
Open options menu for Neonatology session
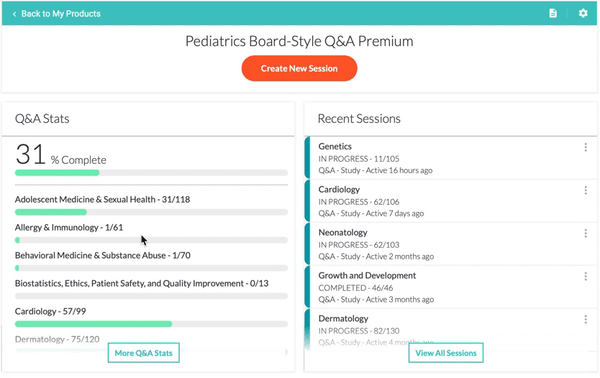tap(585, 233)
